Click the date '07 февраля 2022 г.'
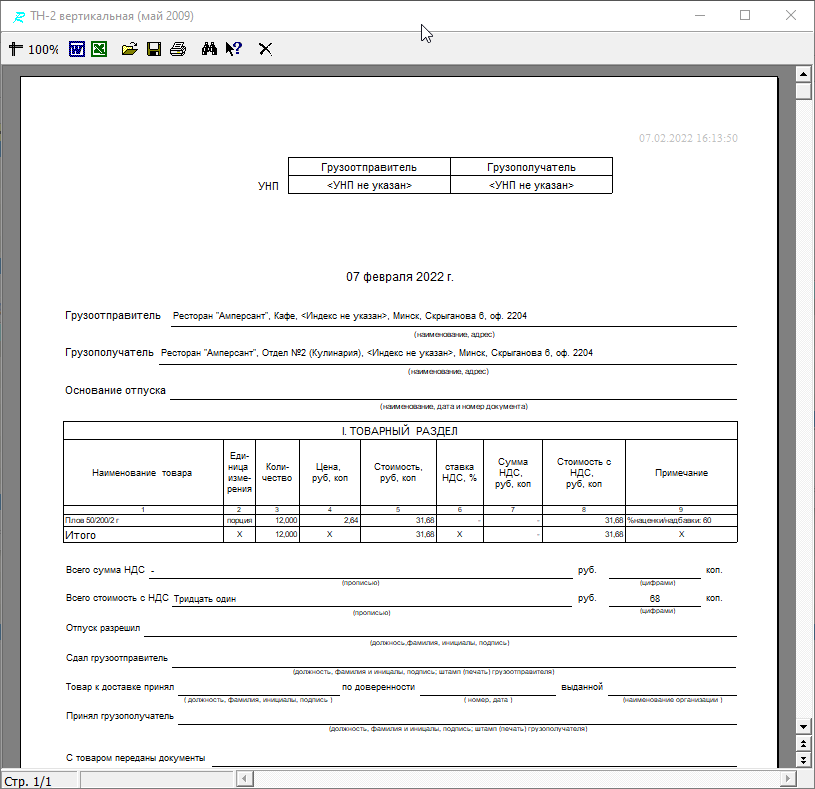 click(x=400, y=277)
